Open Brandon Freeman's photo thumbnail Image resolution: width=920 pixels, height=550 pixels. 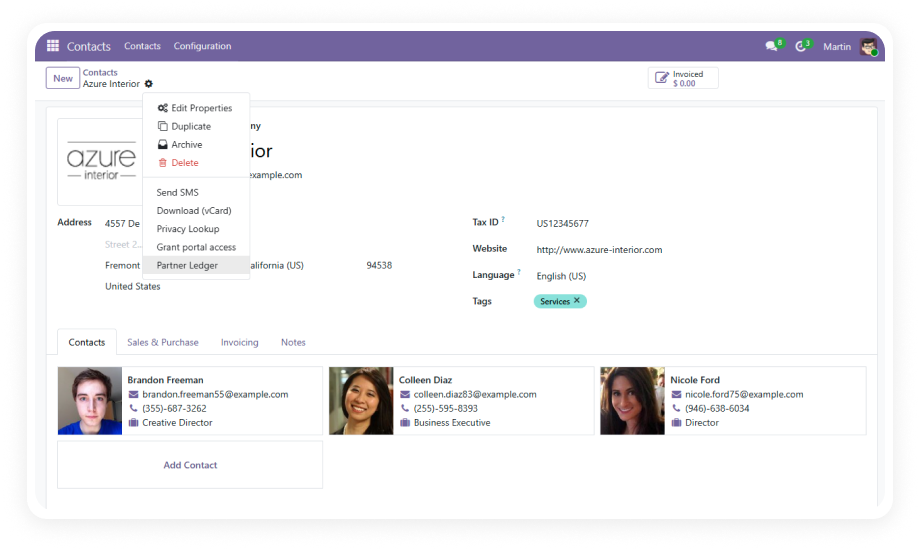[90, 401]
